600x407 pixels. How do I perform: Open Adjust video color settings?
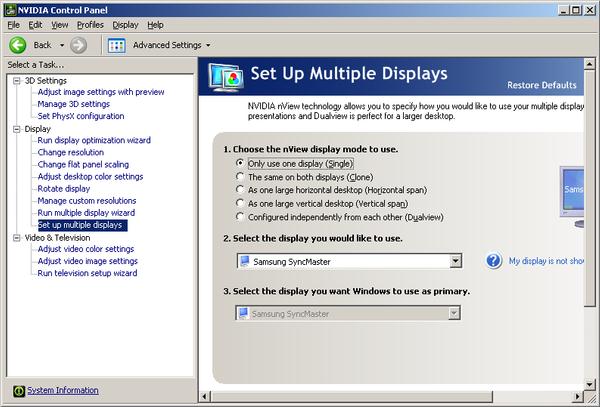point(86,249)
